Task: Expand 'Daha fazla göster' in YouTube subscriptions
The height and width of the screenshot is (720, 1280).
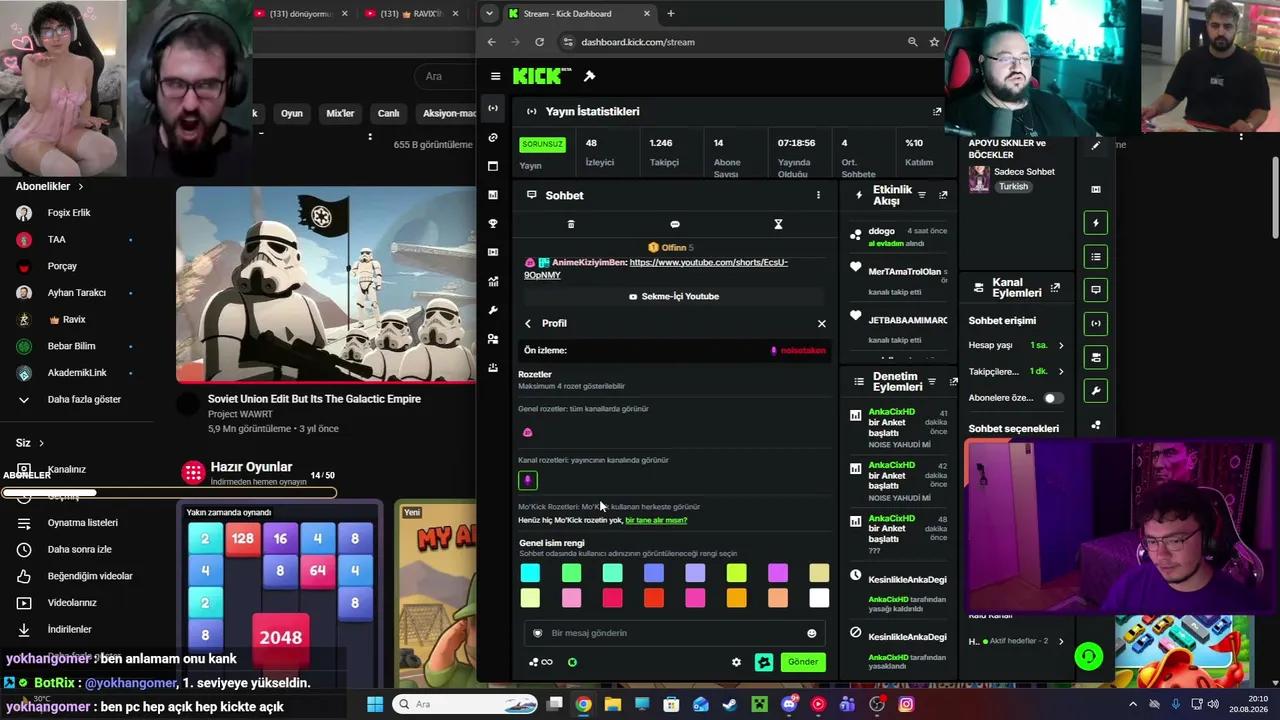Action: pos(84,399)
